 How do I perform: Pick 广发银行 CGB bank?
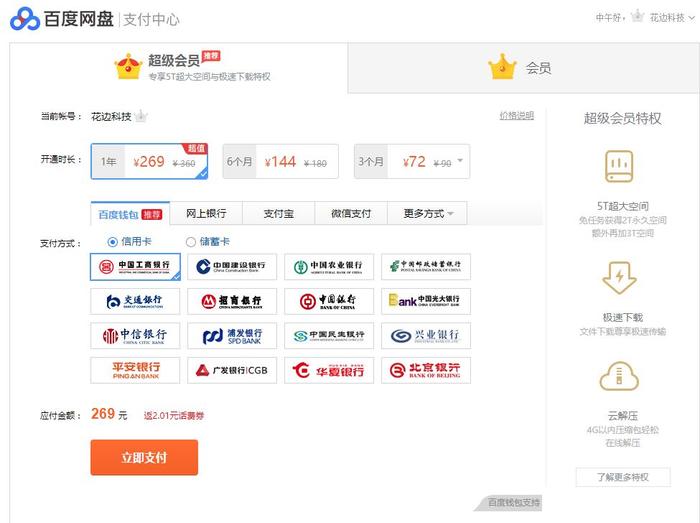[232, 370]
